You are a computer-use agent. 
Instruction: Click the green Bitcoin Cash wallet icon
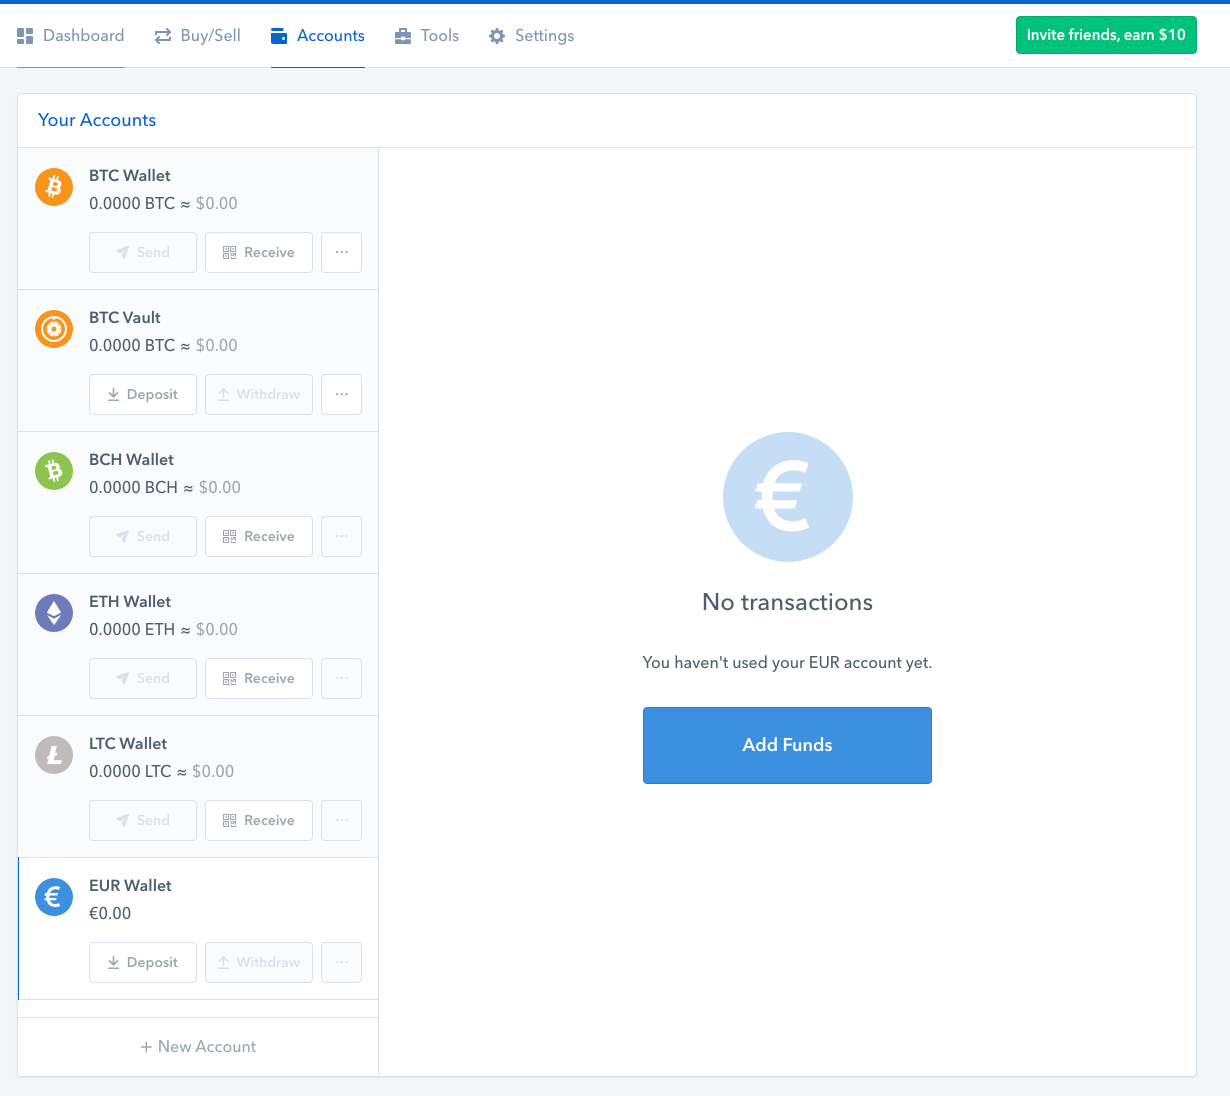(54, 471)
